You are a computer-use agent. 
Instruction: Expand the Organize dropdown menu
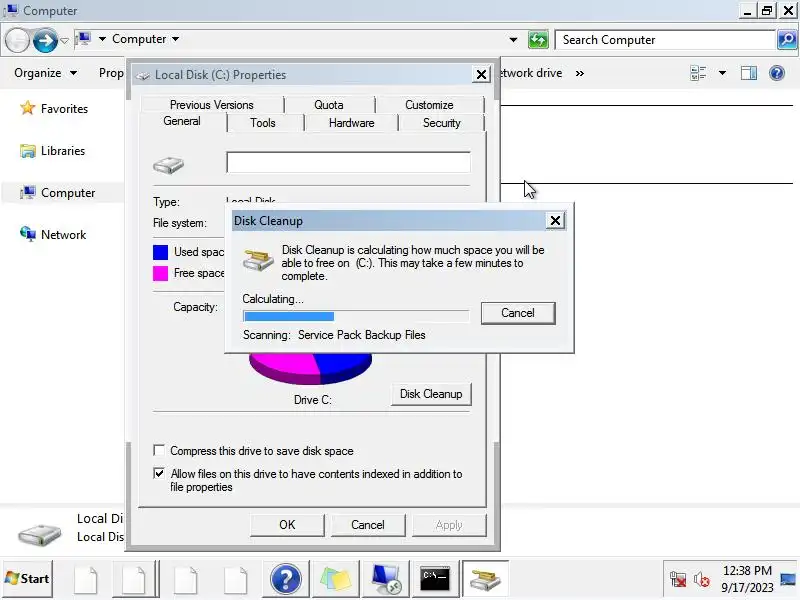tap(45, 73)
